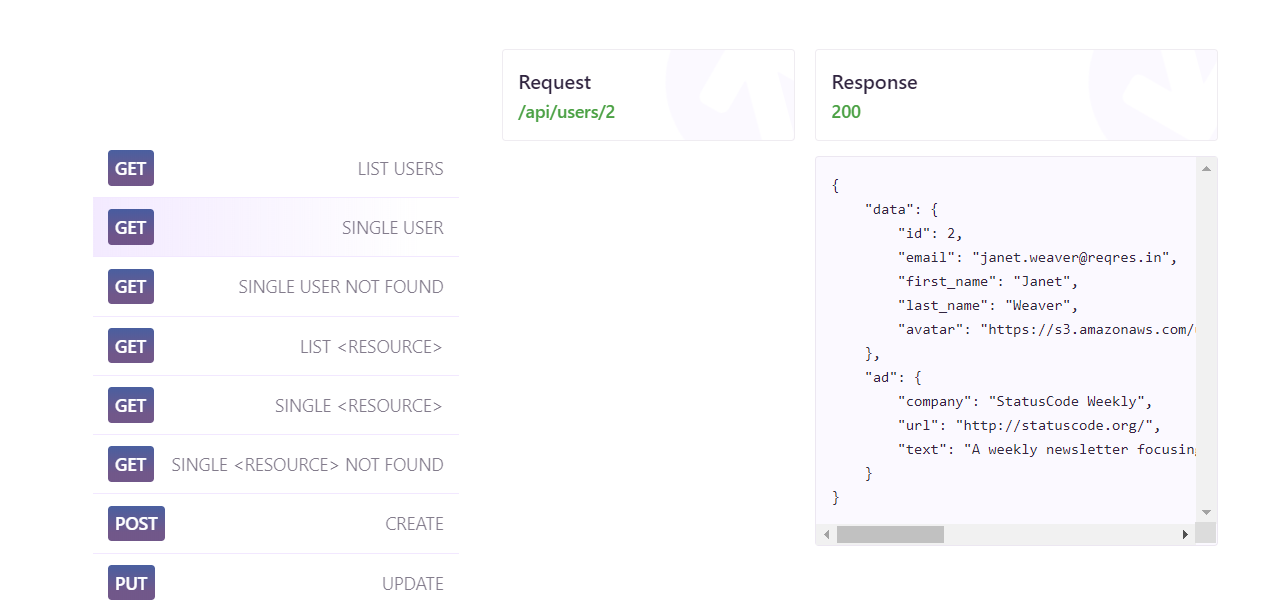Viewport: 1280px width, 611px height.
Task: Select the UPDATE endpoint
Action: 412,582
